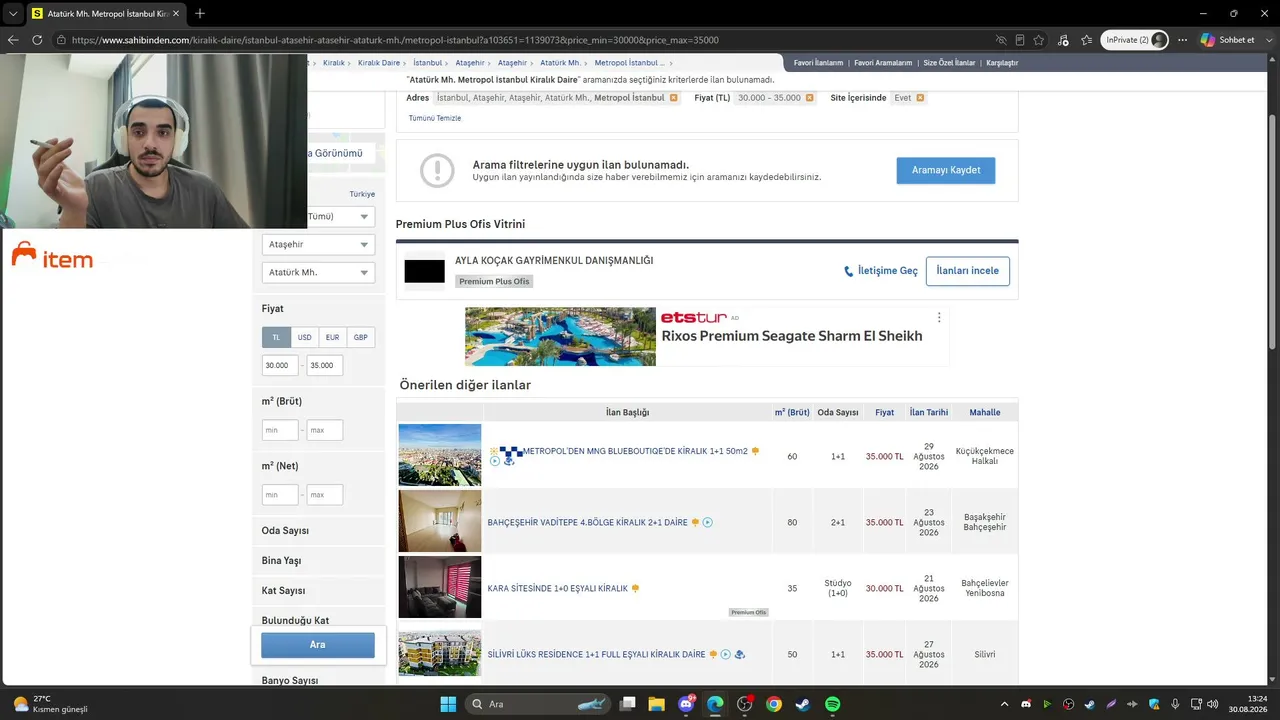This screenshot has width=1280, height=720.
Task: Show hidden system tray icons
Action: point(1005,704)
